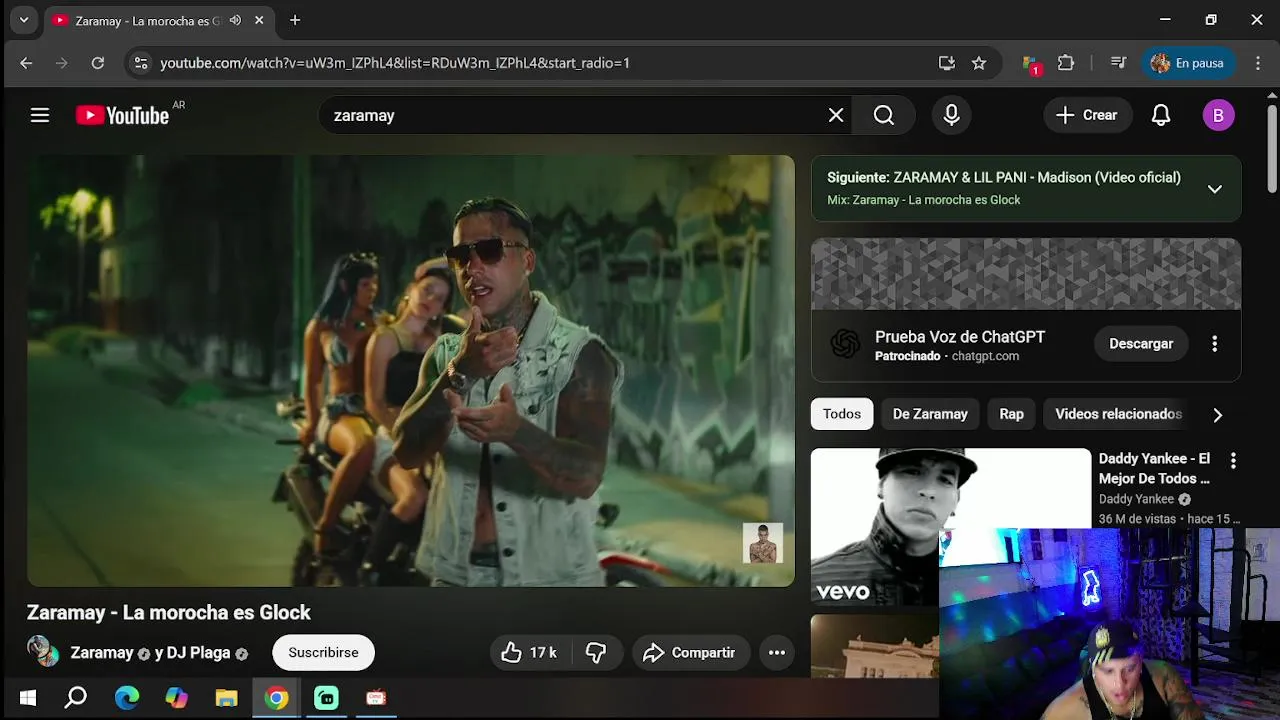Reload the page
This screenshot has height=720, width=1280.
[x=98, y=63]
